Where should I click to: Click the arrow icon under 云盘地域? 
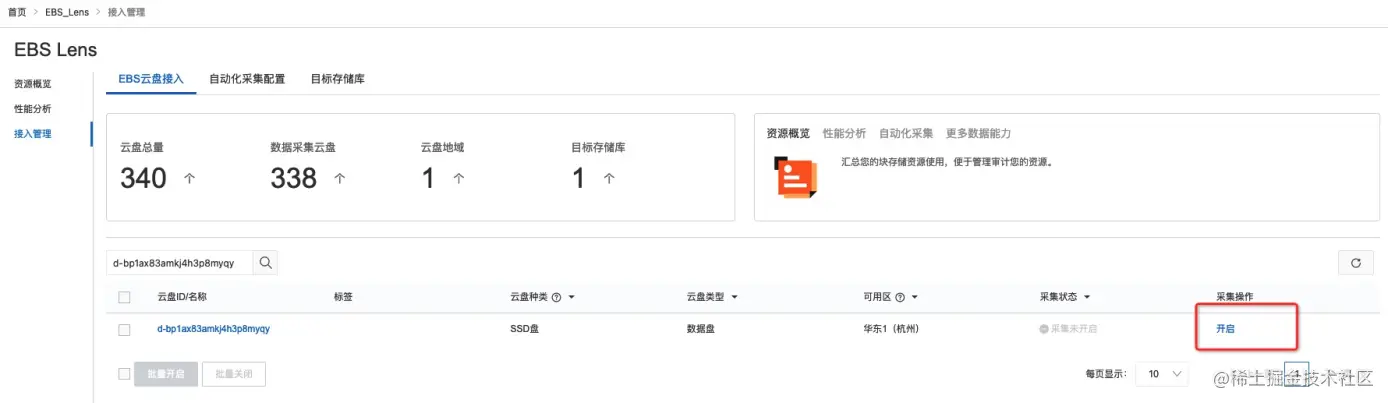459,178
